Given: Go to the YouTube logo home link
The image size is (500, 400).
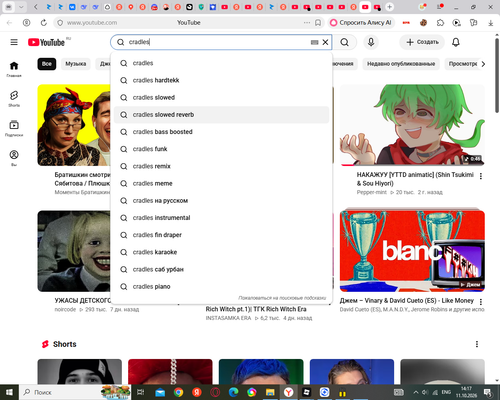Looking at the screenshot, I should (46, 42).
